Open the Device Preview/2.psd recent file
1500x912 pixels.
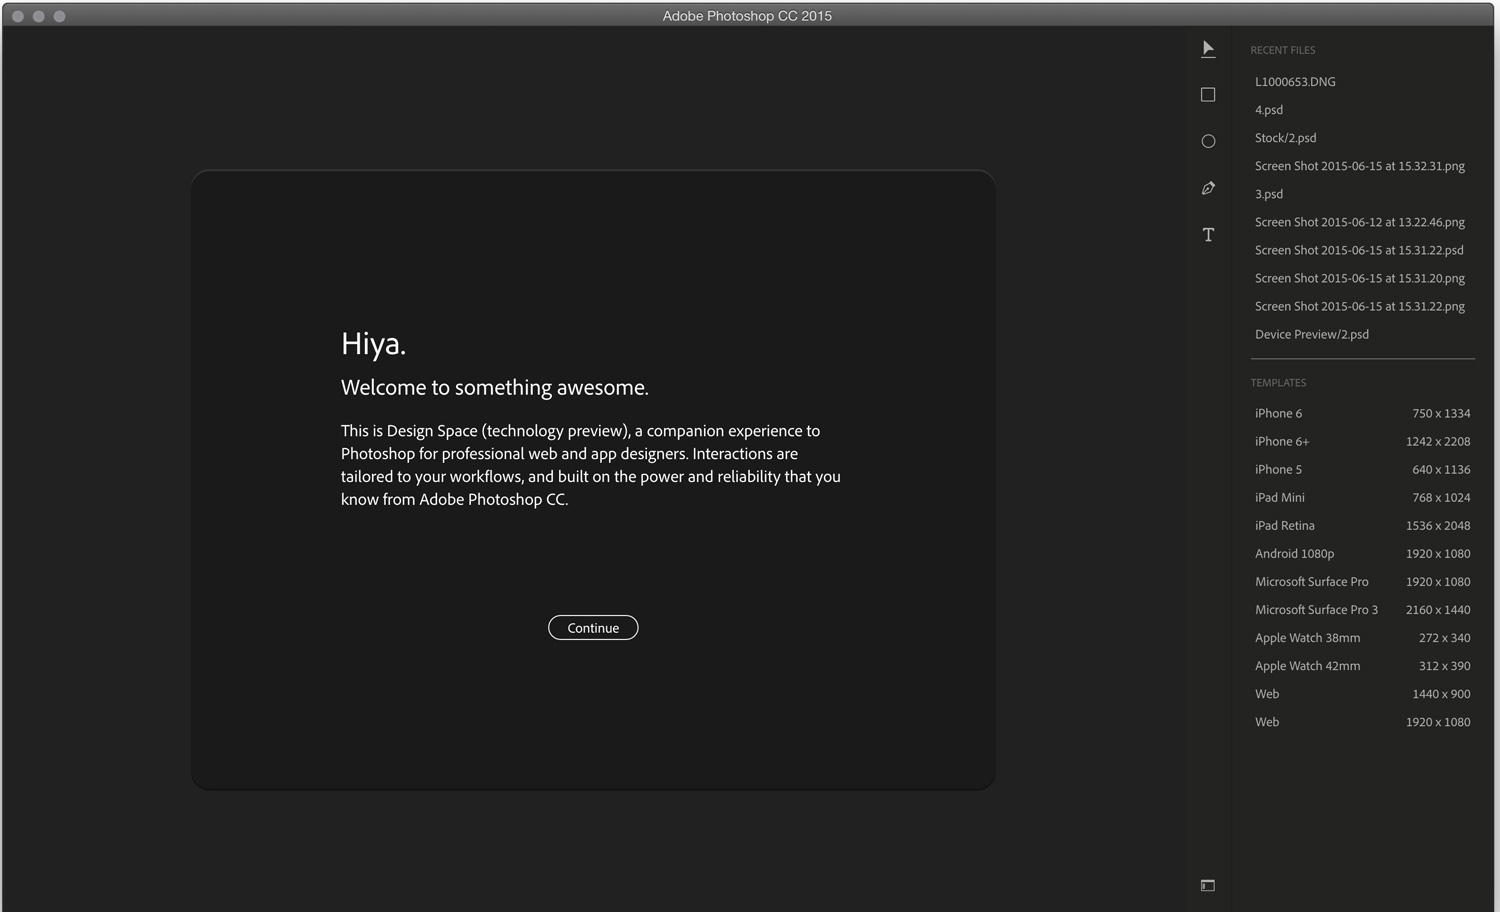[1312, 333]
